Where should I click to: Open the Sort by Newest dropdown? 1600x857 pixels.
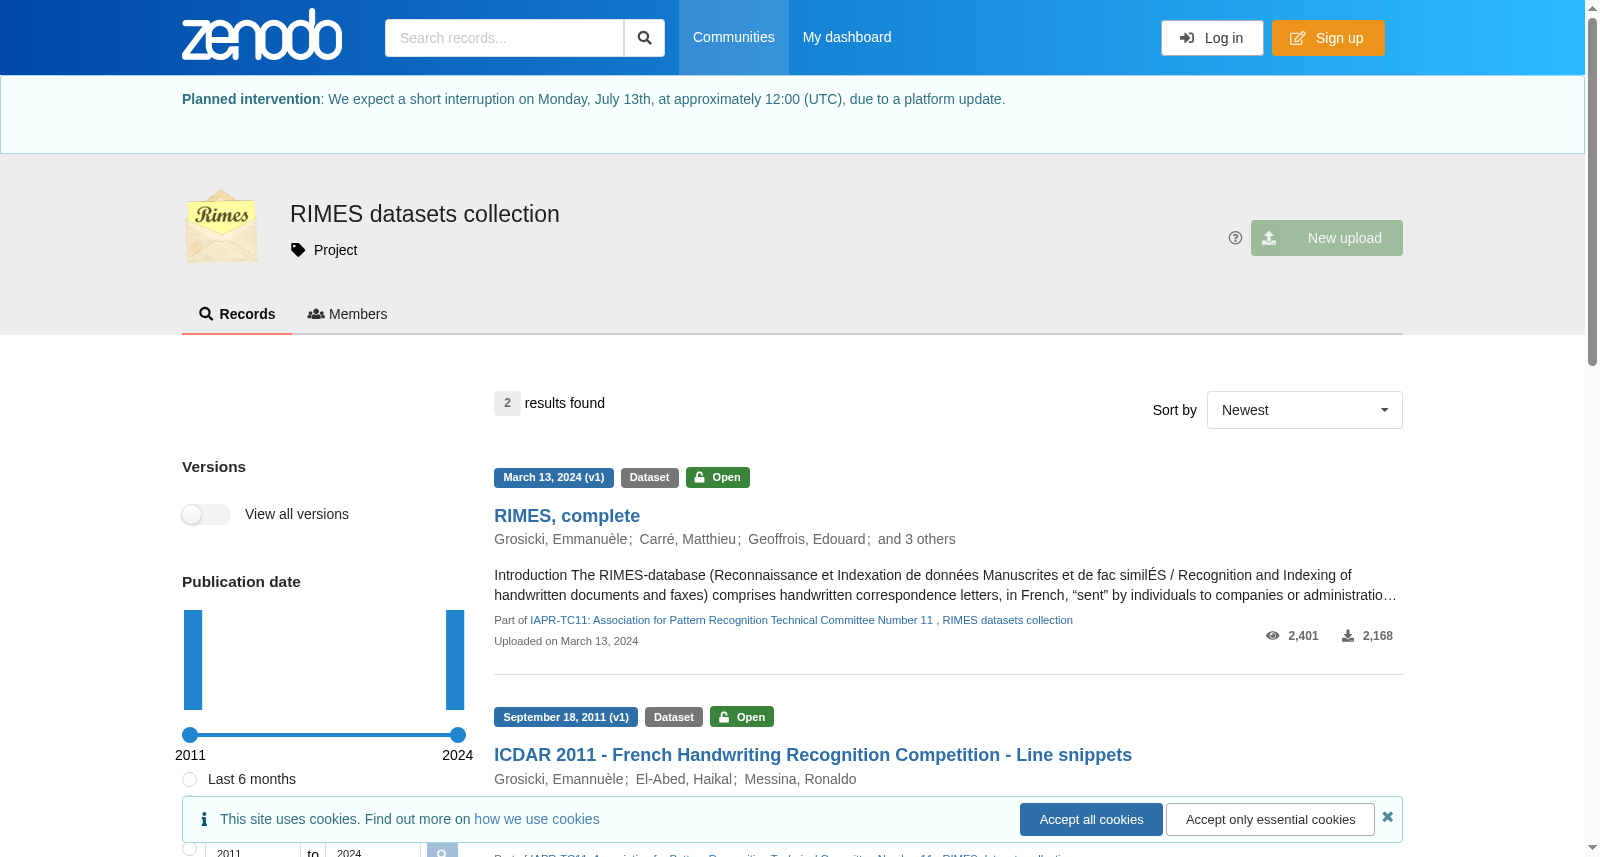(x=1304, y=410)
